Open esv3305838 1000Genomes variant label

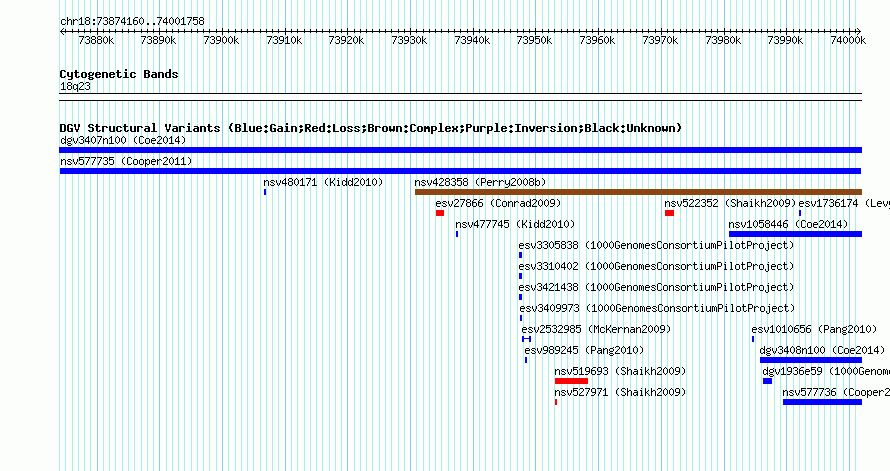(656, 245)
